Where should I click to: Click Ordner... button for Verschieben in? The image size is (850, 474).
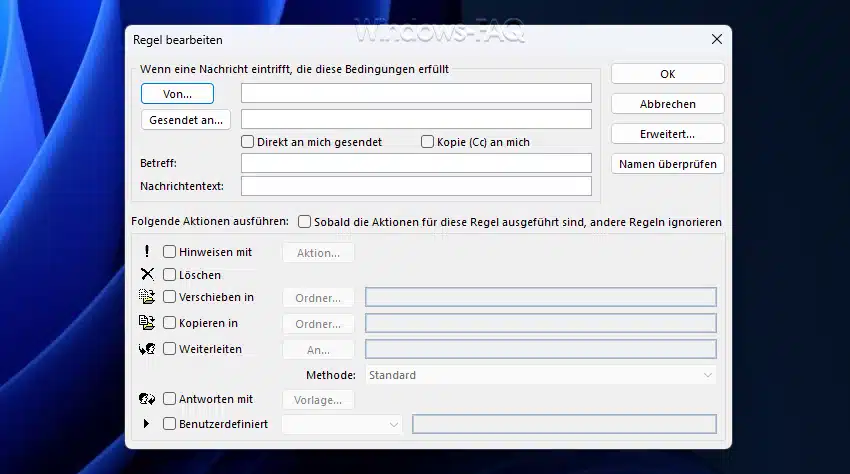(318, 298)
